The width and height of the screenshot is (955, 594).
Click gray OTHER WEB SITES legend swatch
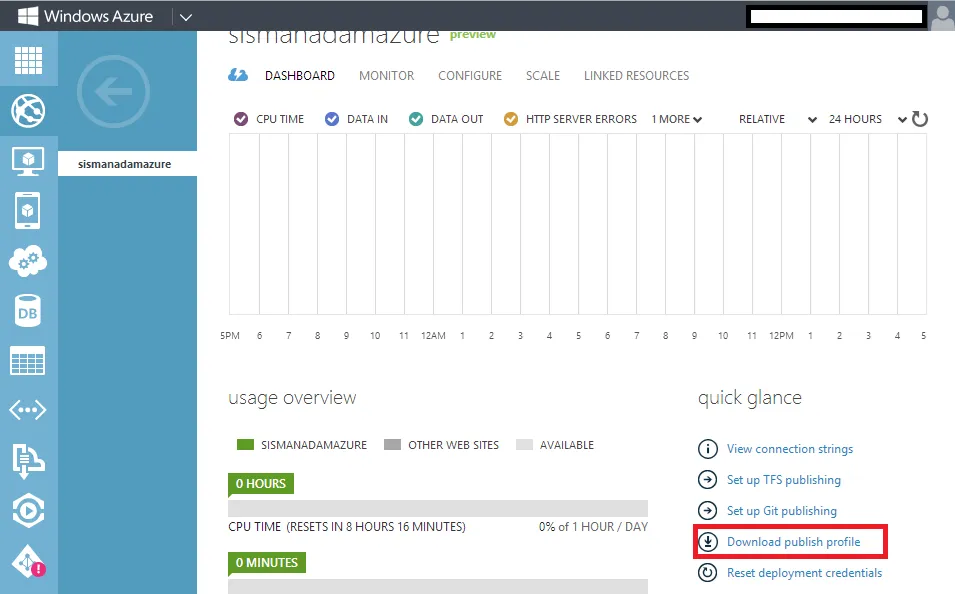392,445
